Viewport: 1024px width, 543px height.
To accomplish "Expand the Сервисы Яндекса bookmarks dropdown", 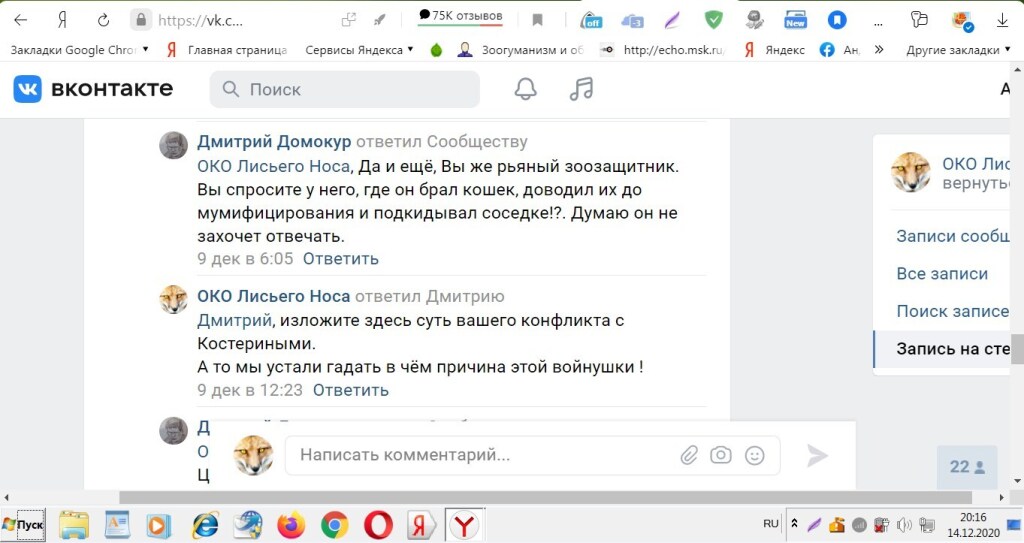I will click(x=359, y=49).
